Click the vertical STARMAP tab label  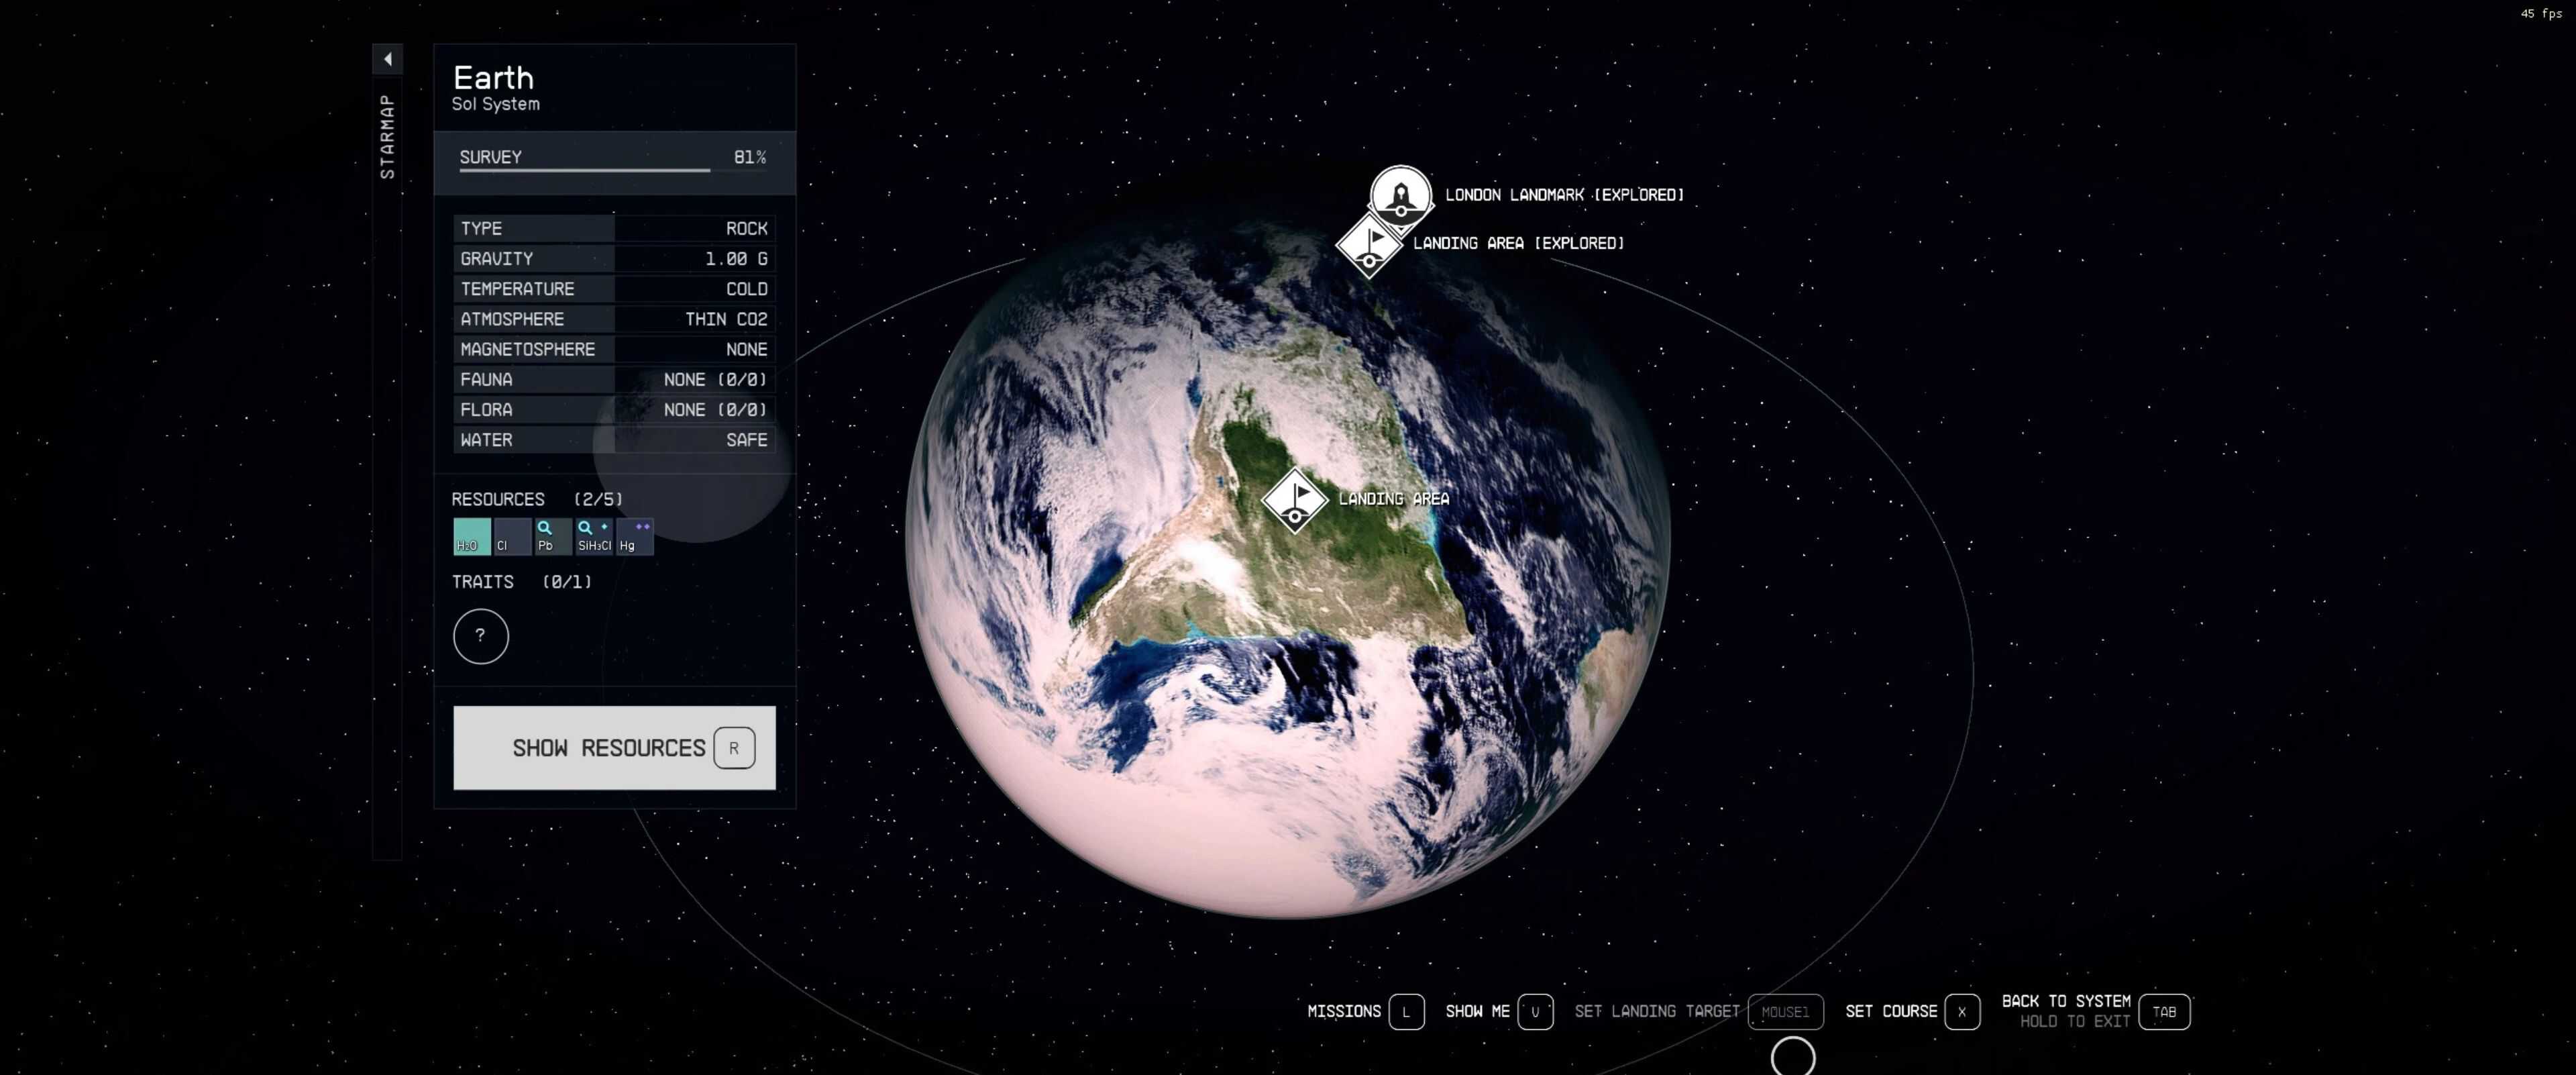[x=387, y=137]
